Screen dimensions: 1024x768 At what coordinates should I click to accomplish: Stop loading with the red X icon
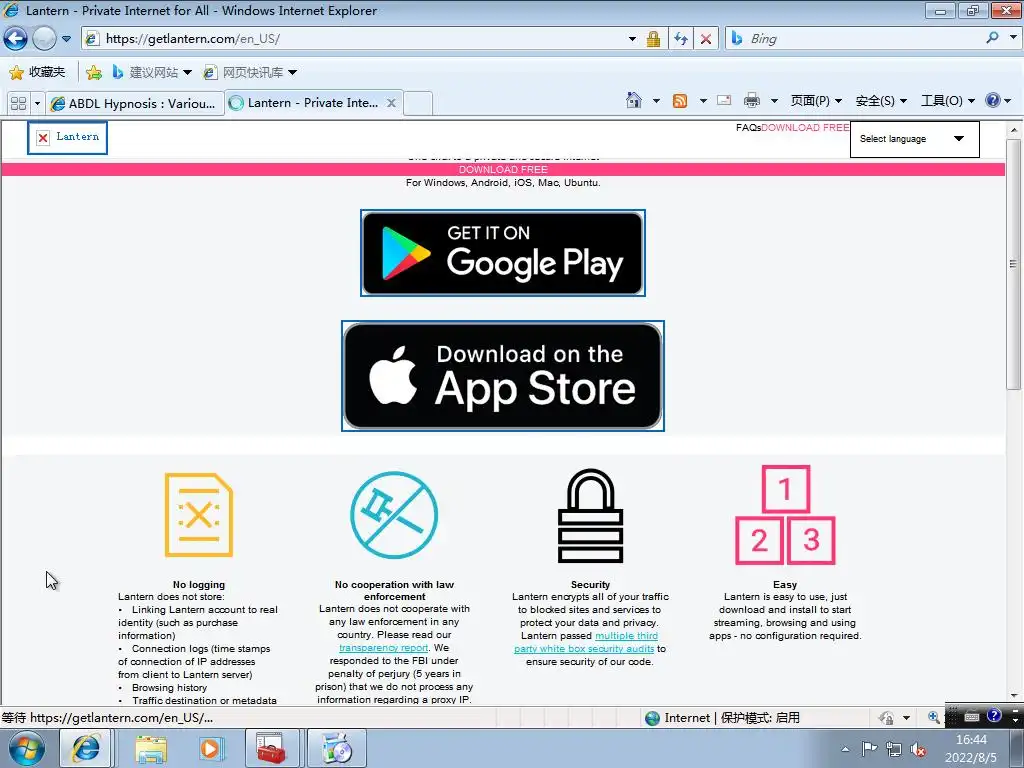pyautogui.click(x=706, y=39)
